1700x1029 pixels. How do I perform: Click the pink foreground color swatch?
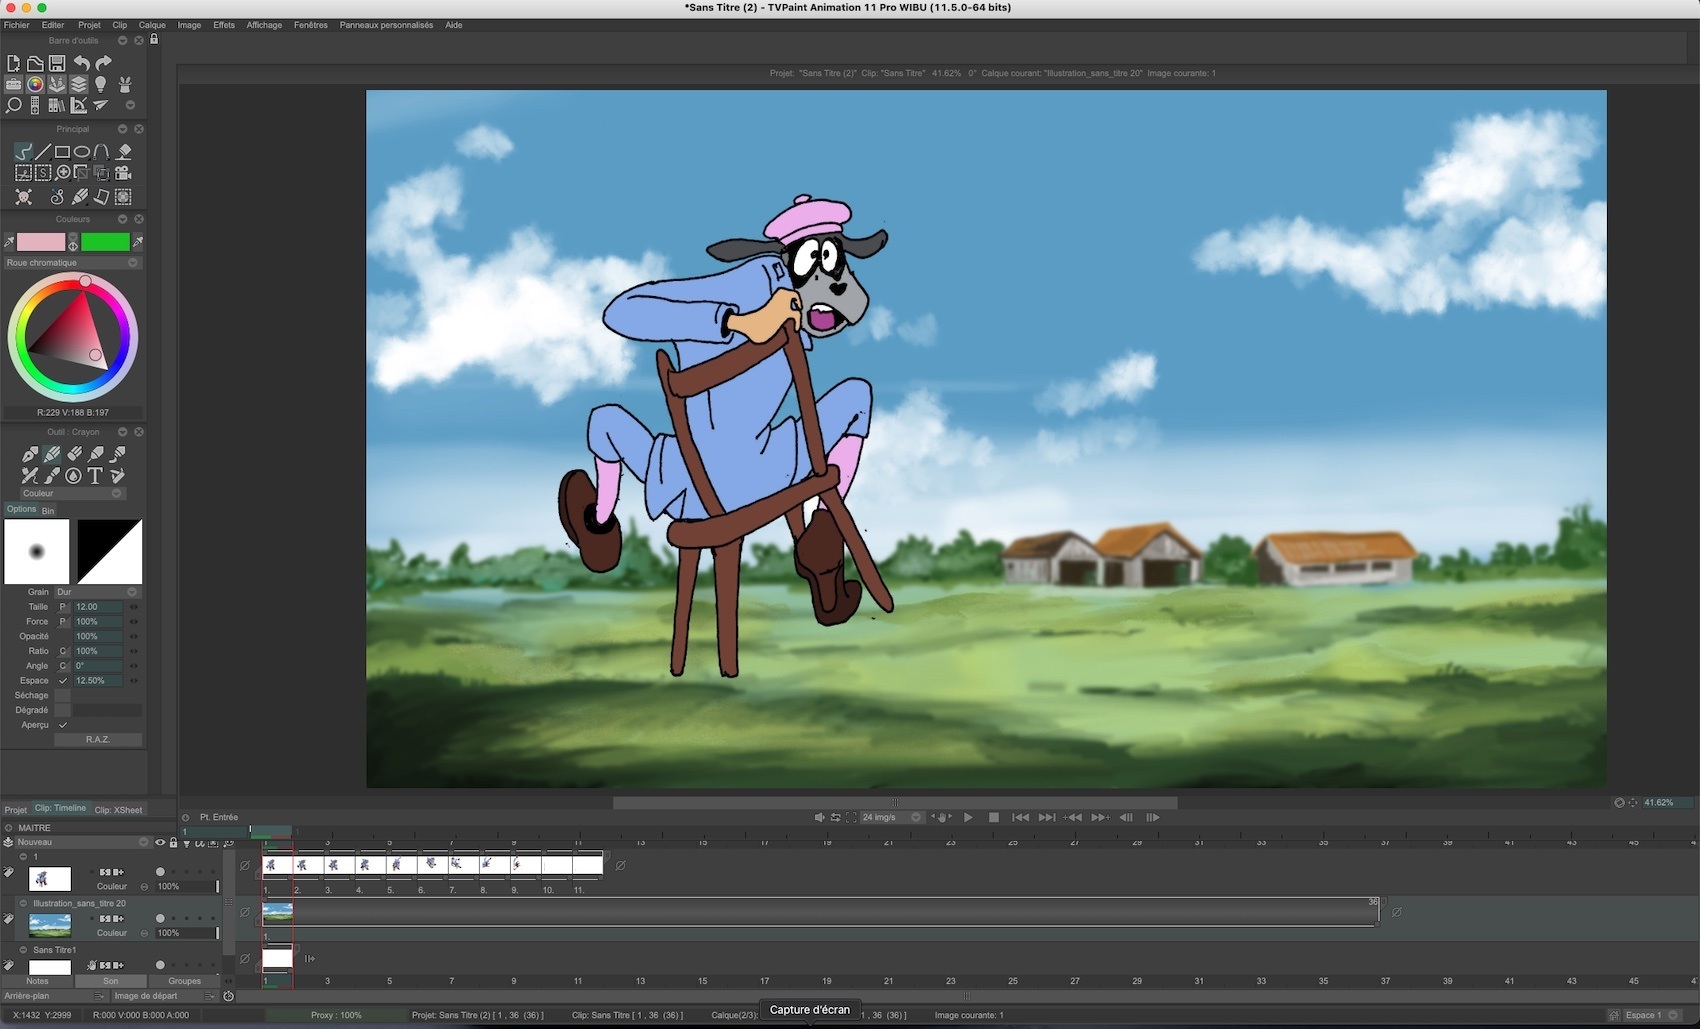[41, 242]
